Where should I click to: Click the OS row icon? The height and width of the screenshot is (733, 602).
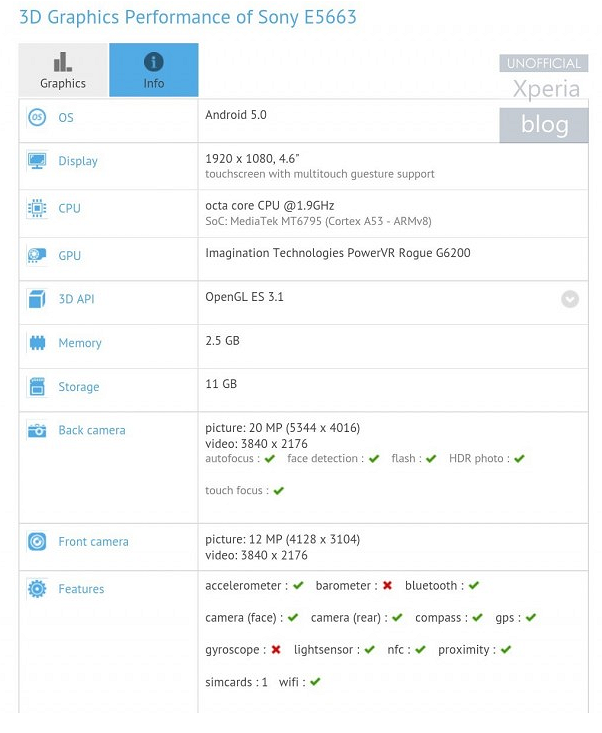pyautogui.click(x=37, y=118)
